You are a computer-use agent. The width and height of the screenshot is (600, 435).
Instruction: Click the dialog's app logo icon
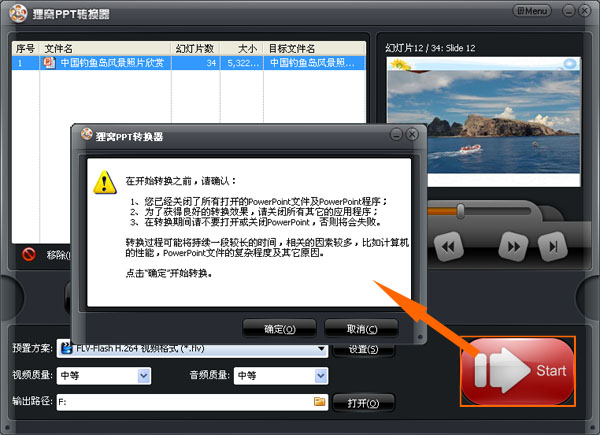click(x=86, y=134)
